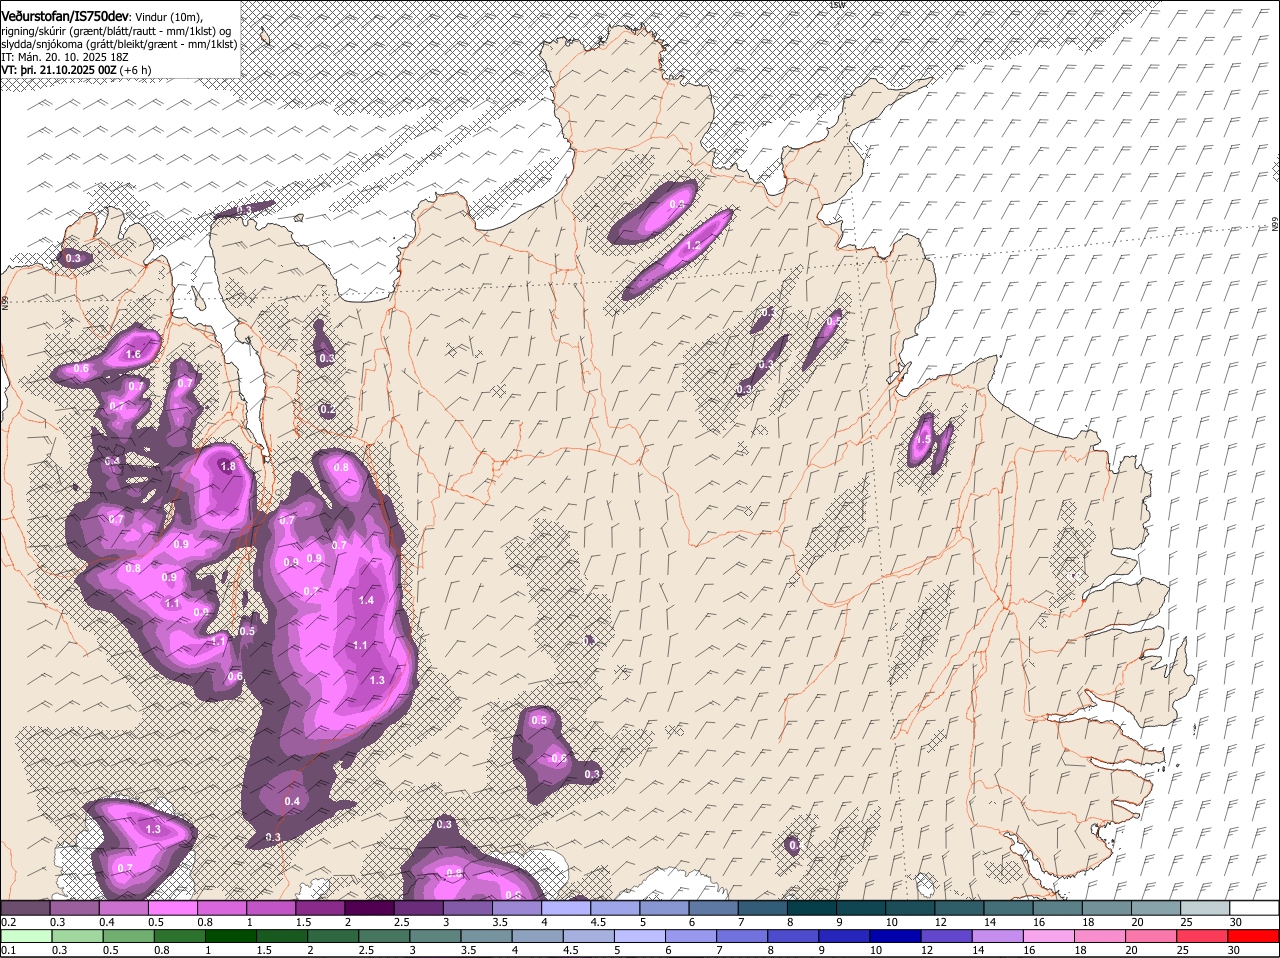
Task: Click the 1.6 precipitation value on the map
Action: tap(134, 355)
